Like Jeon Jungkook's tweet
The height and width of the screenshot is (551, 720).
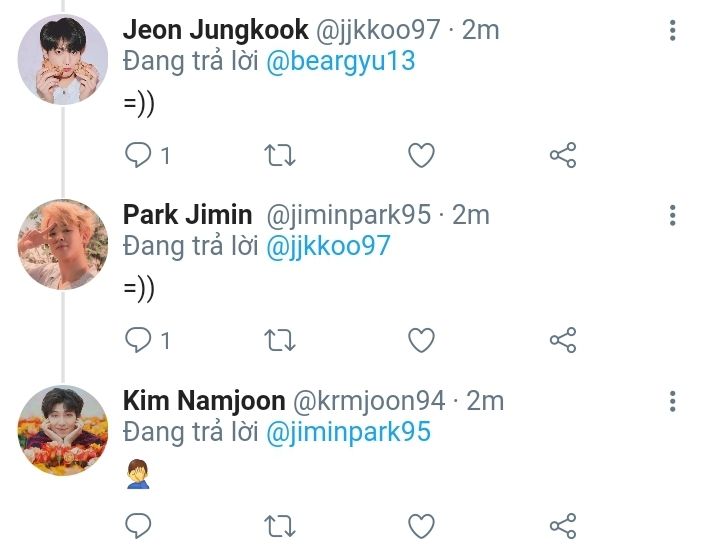click(422, 155)
